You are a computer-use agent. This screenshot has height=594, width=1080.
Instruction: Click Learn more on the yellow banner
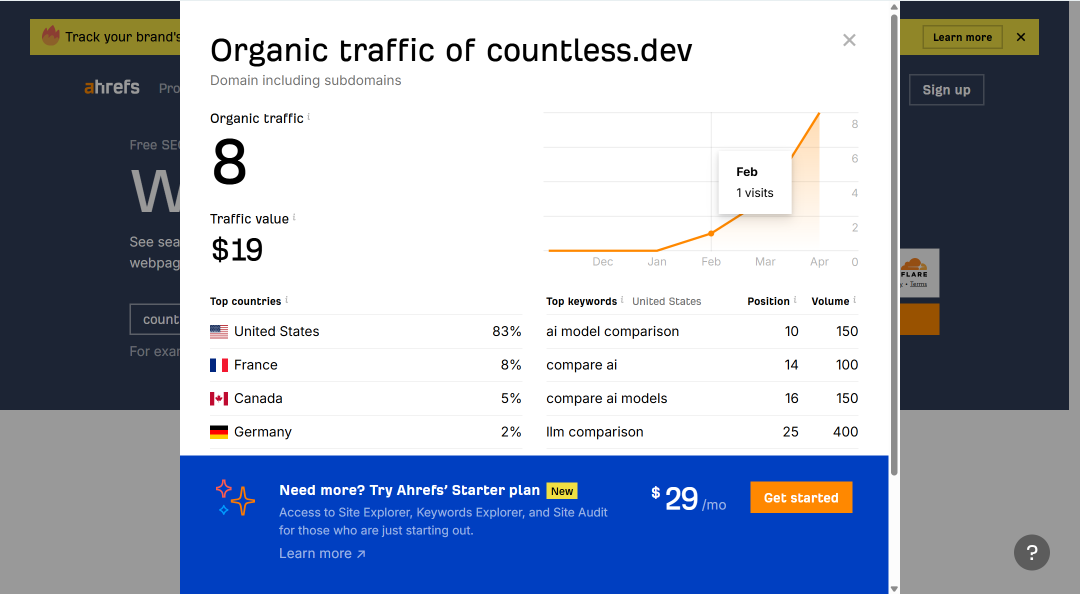[962, 37]
